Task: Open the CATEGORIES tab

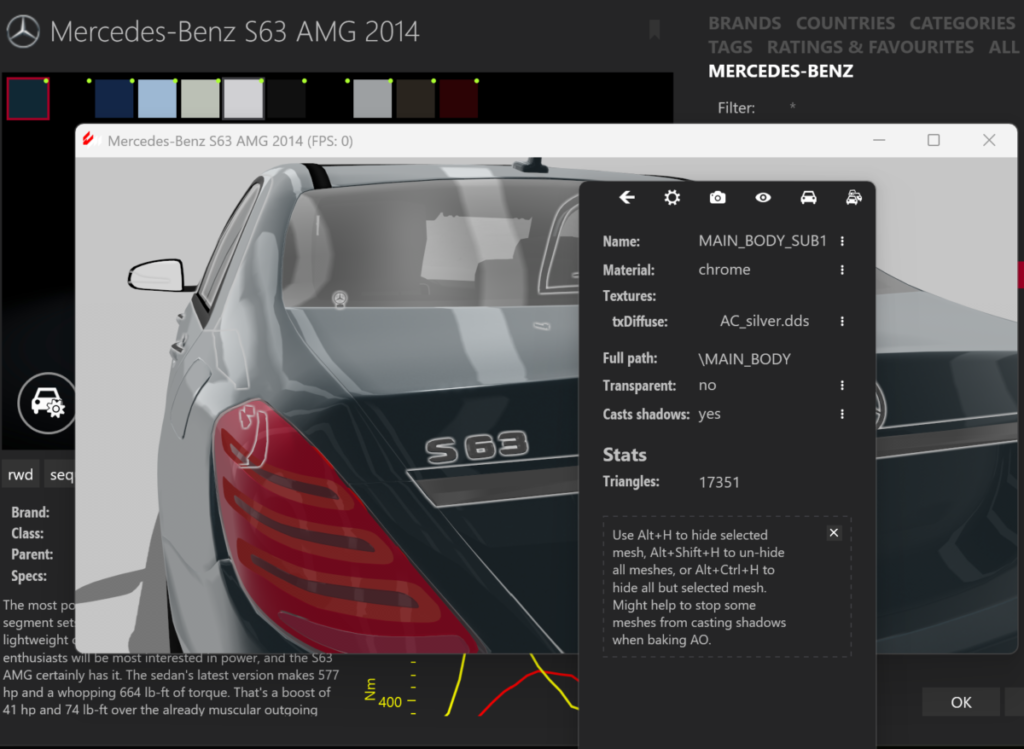Action: [x=962, y=23]
